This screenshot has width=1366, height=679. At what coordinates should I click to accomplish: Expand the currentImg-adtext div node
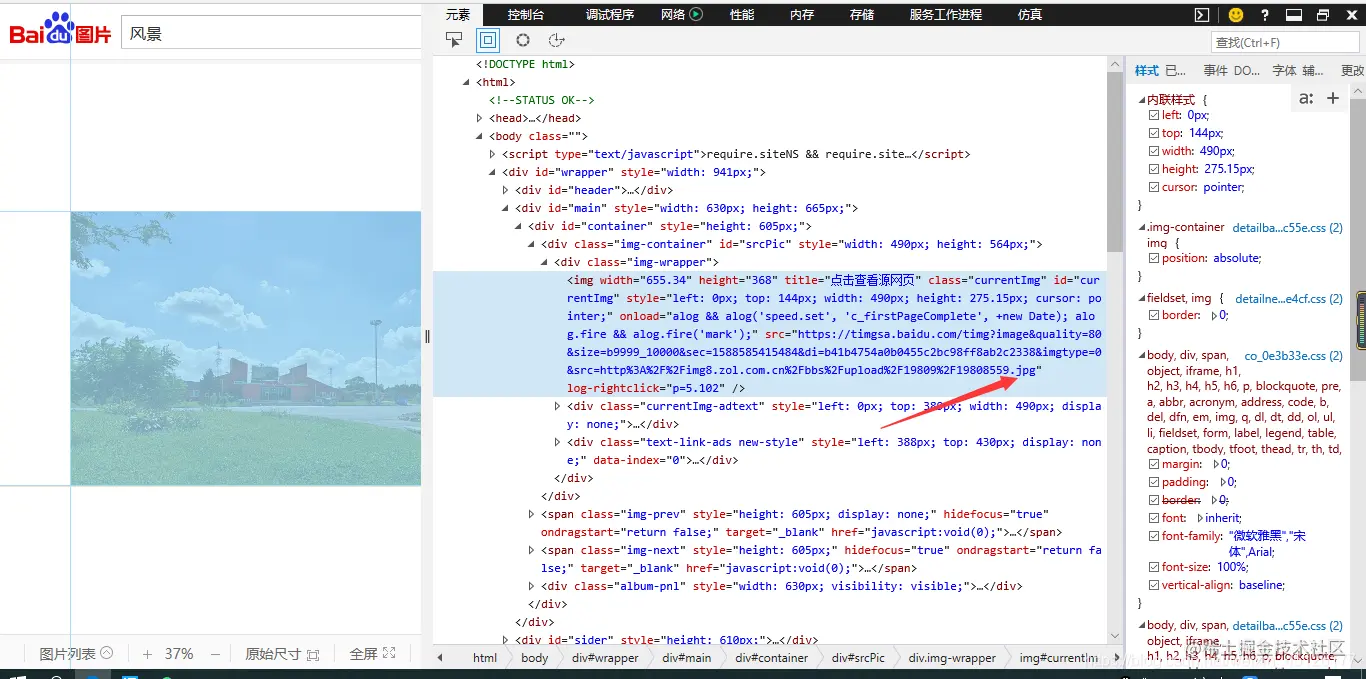(x=558, y=406)
